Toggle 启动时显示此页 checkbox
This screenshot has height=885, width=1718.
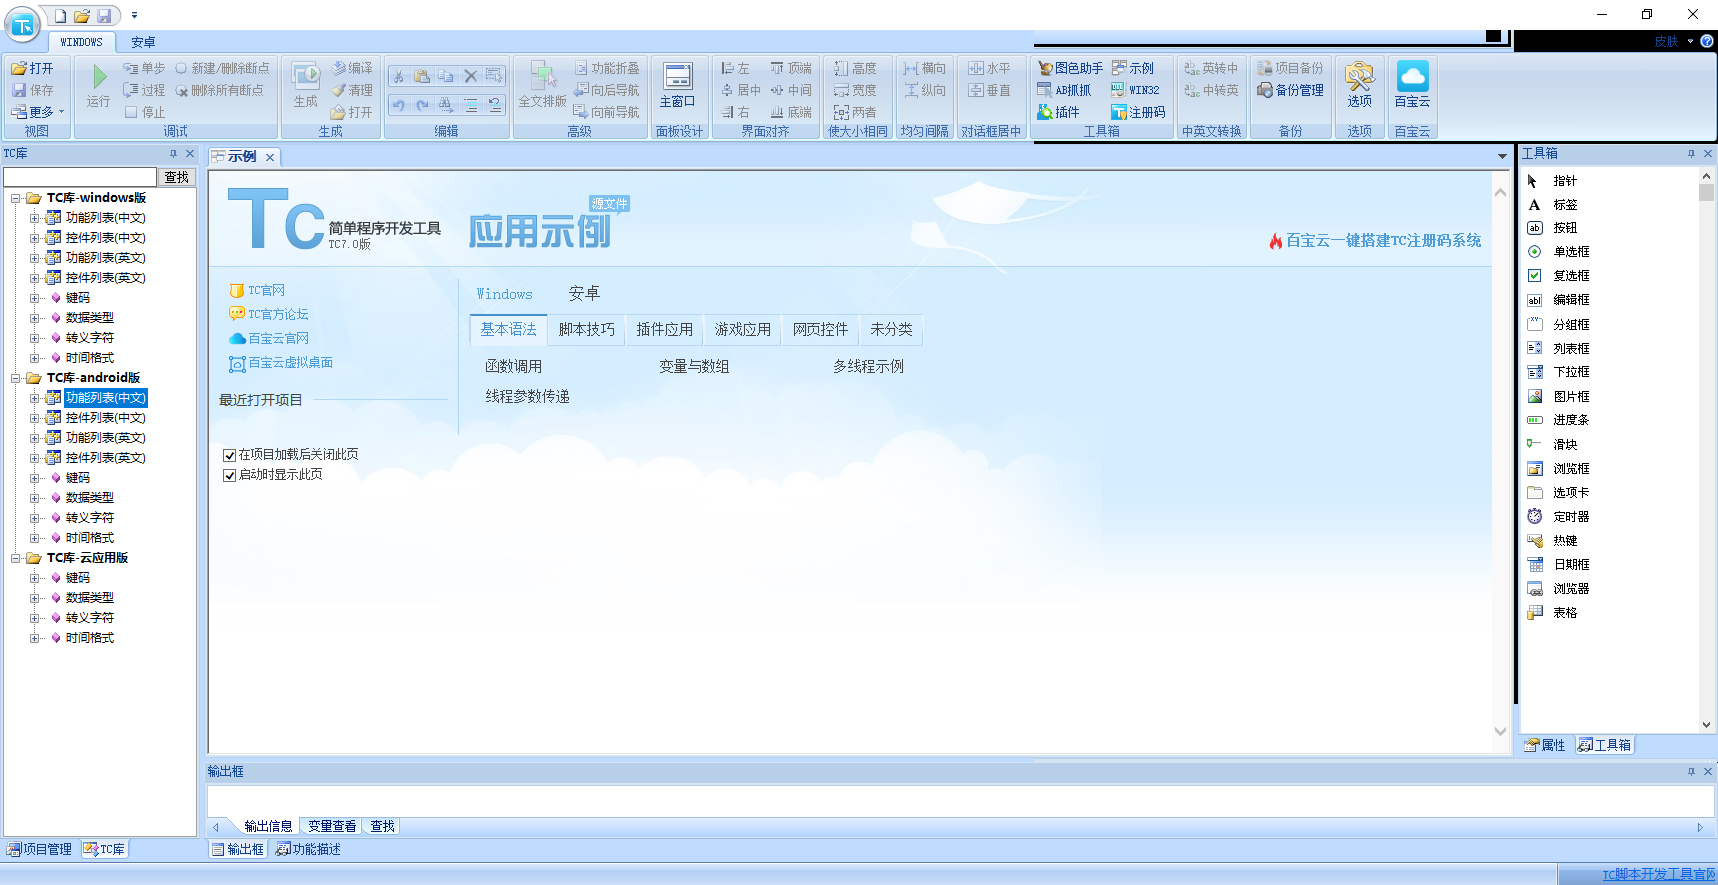pos(230,475)
